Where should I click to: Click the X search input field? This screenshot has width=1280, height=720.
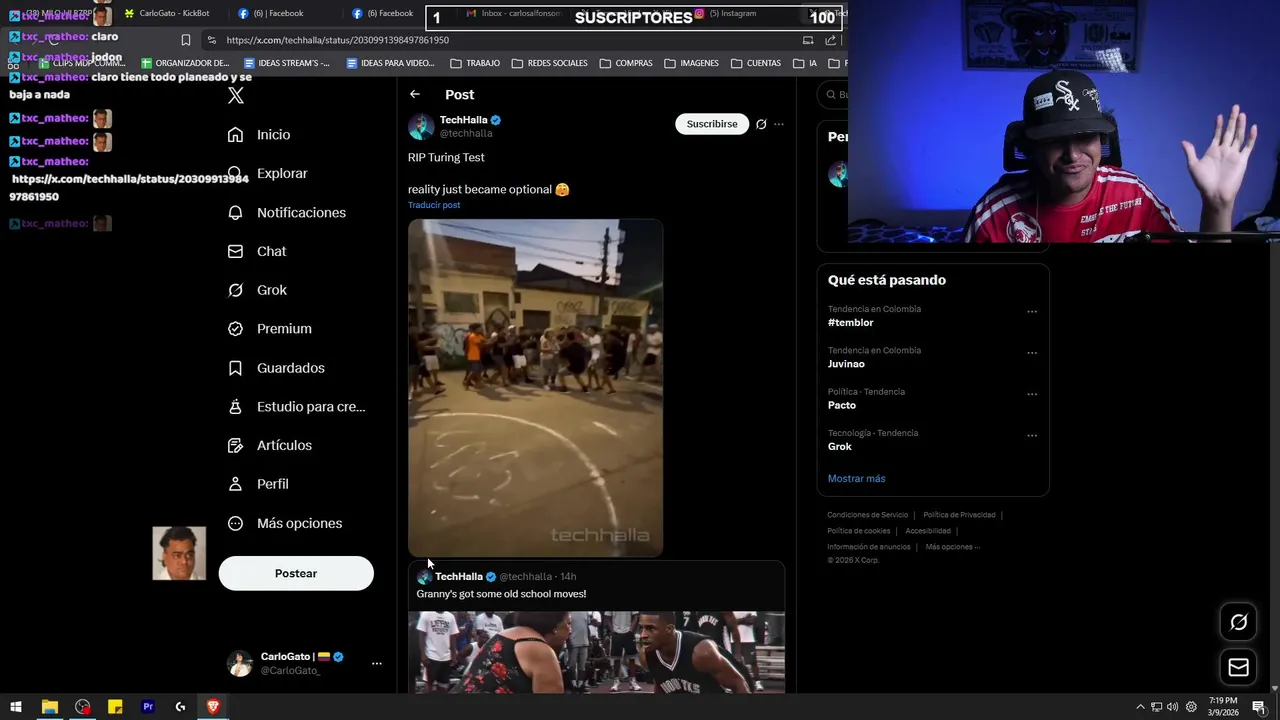(833, 95)
